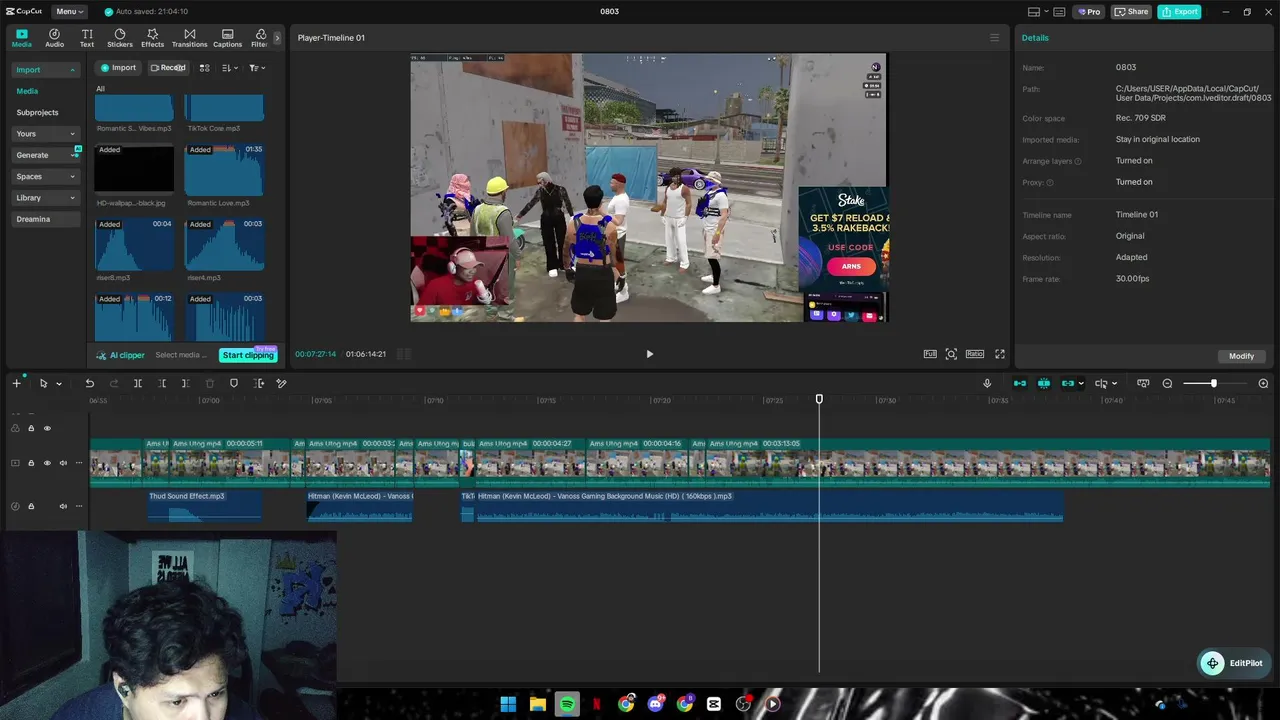Image resolution: width=1280 pixels, height=720 pixels.
Task: Delete left of playhead trim tool
Action: [162, 383]
